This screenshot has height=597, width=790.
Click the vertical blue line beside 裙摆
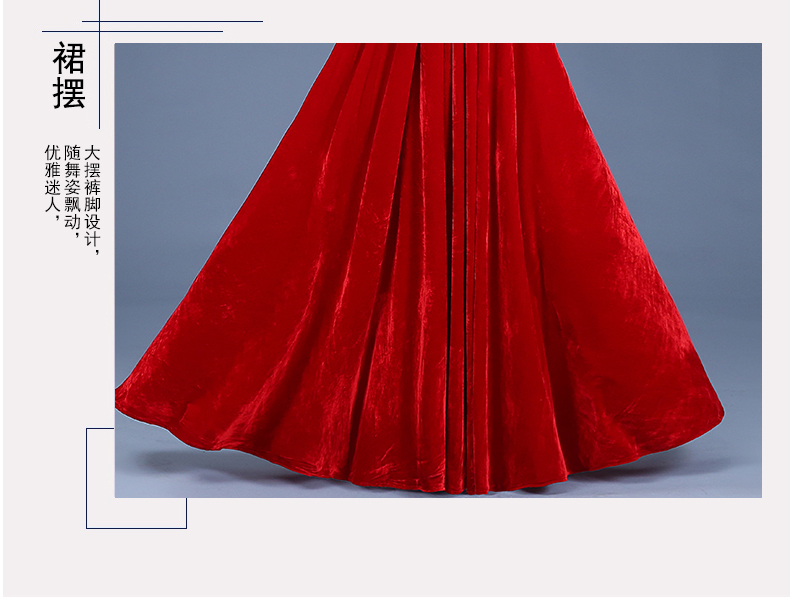(101, 80)
